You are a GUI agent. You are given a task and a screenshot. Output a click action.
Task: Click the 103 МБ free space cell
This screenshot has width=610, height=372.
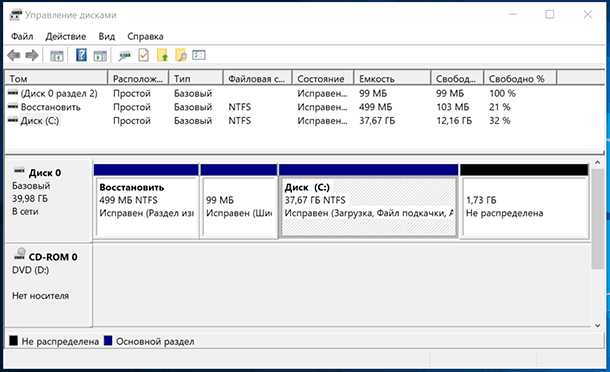[452, 107]
